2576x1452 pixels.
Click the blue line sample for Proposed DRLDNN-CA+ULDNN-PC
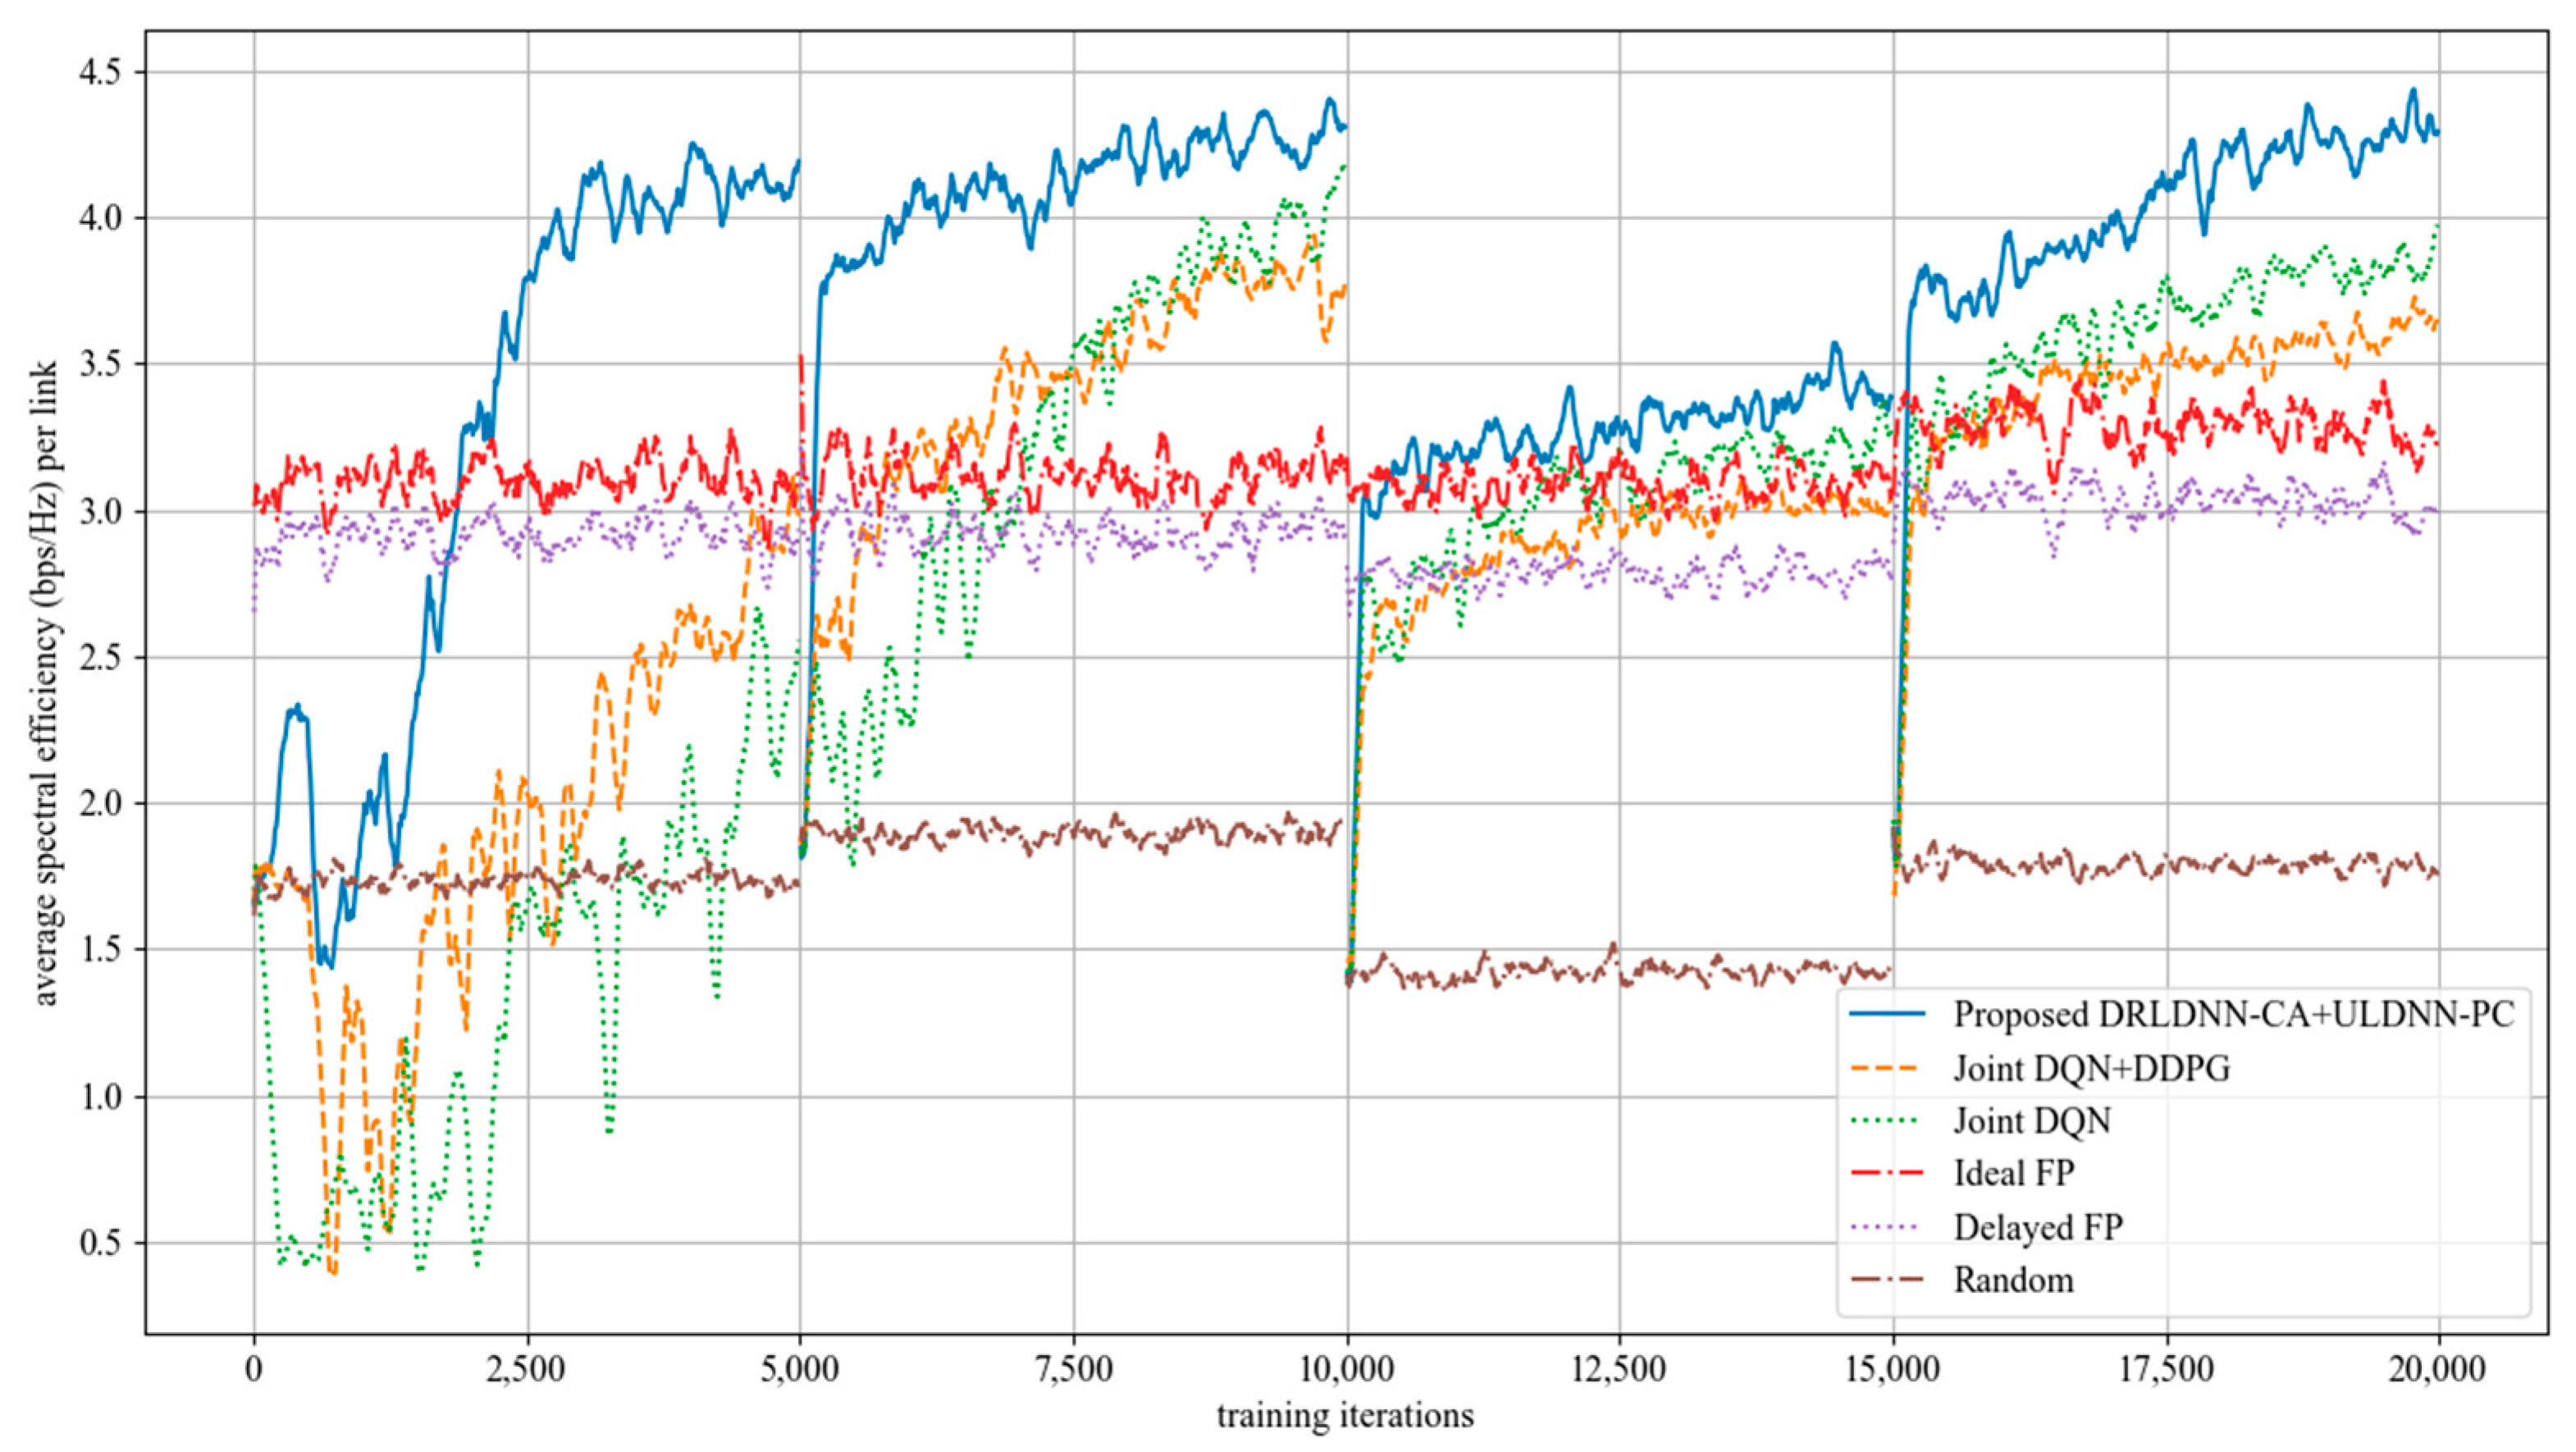(x=1887, y=1014)
